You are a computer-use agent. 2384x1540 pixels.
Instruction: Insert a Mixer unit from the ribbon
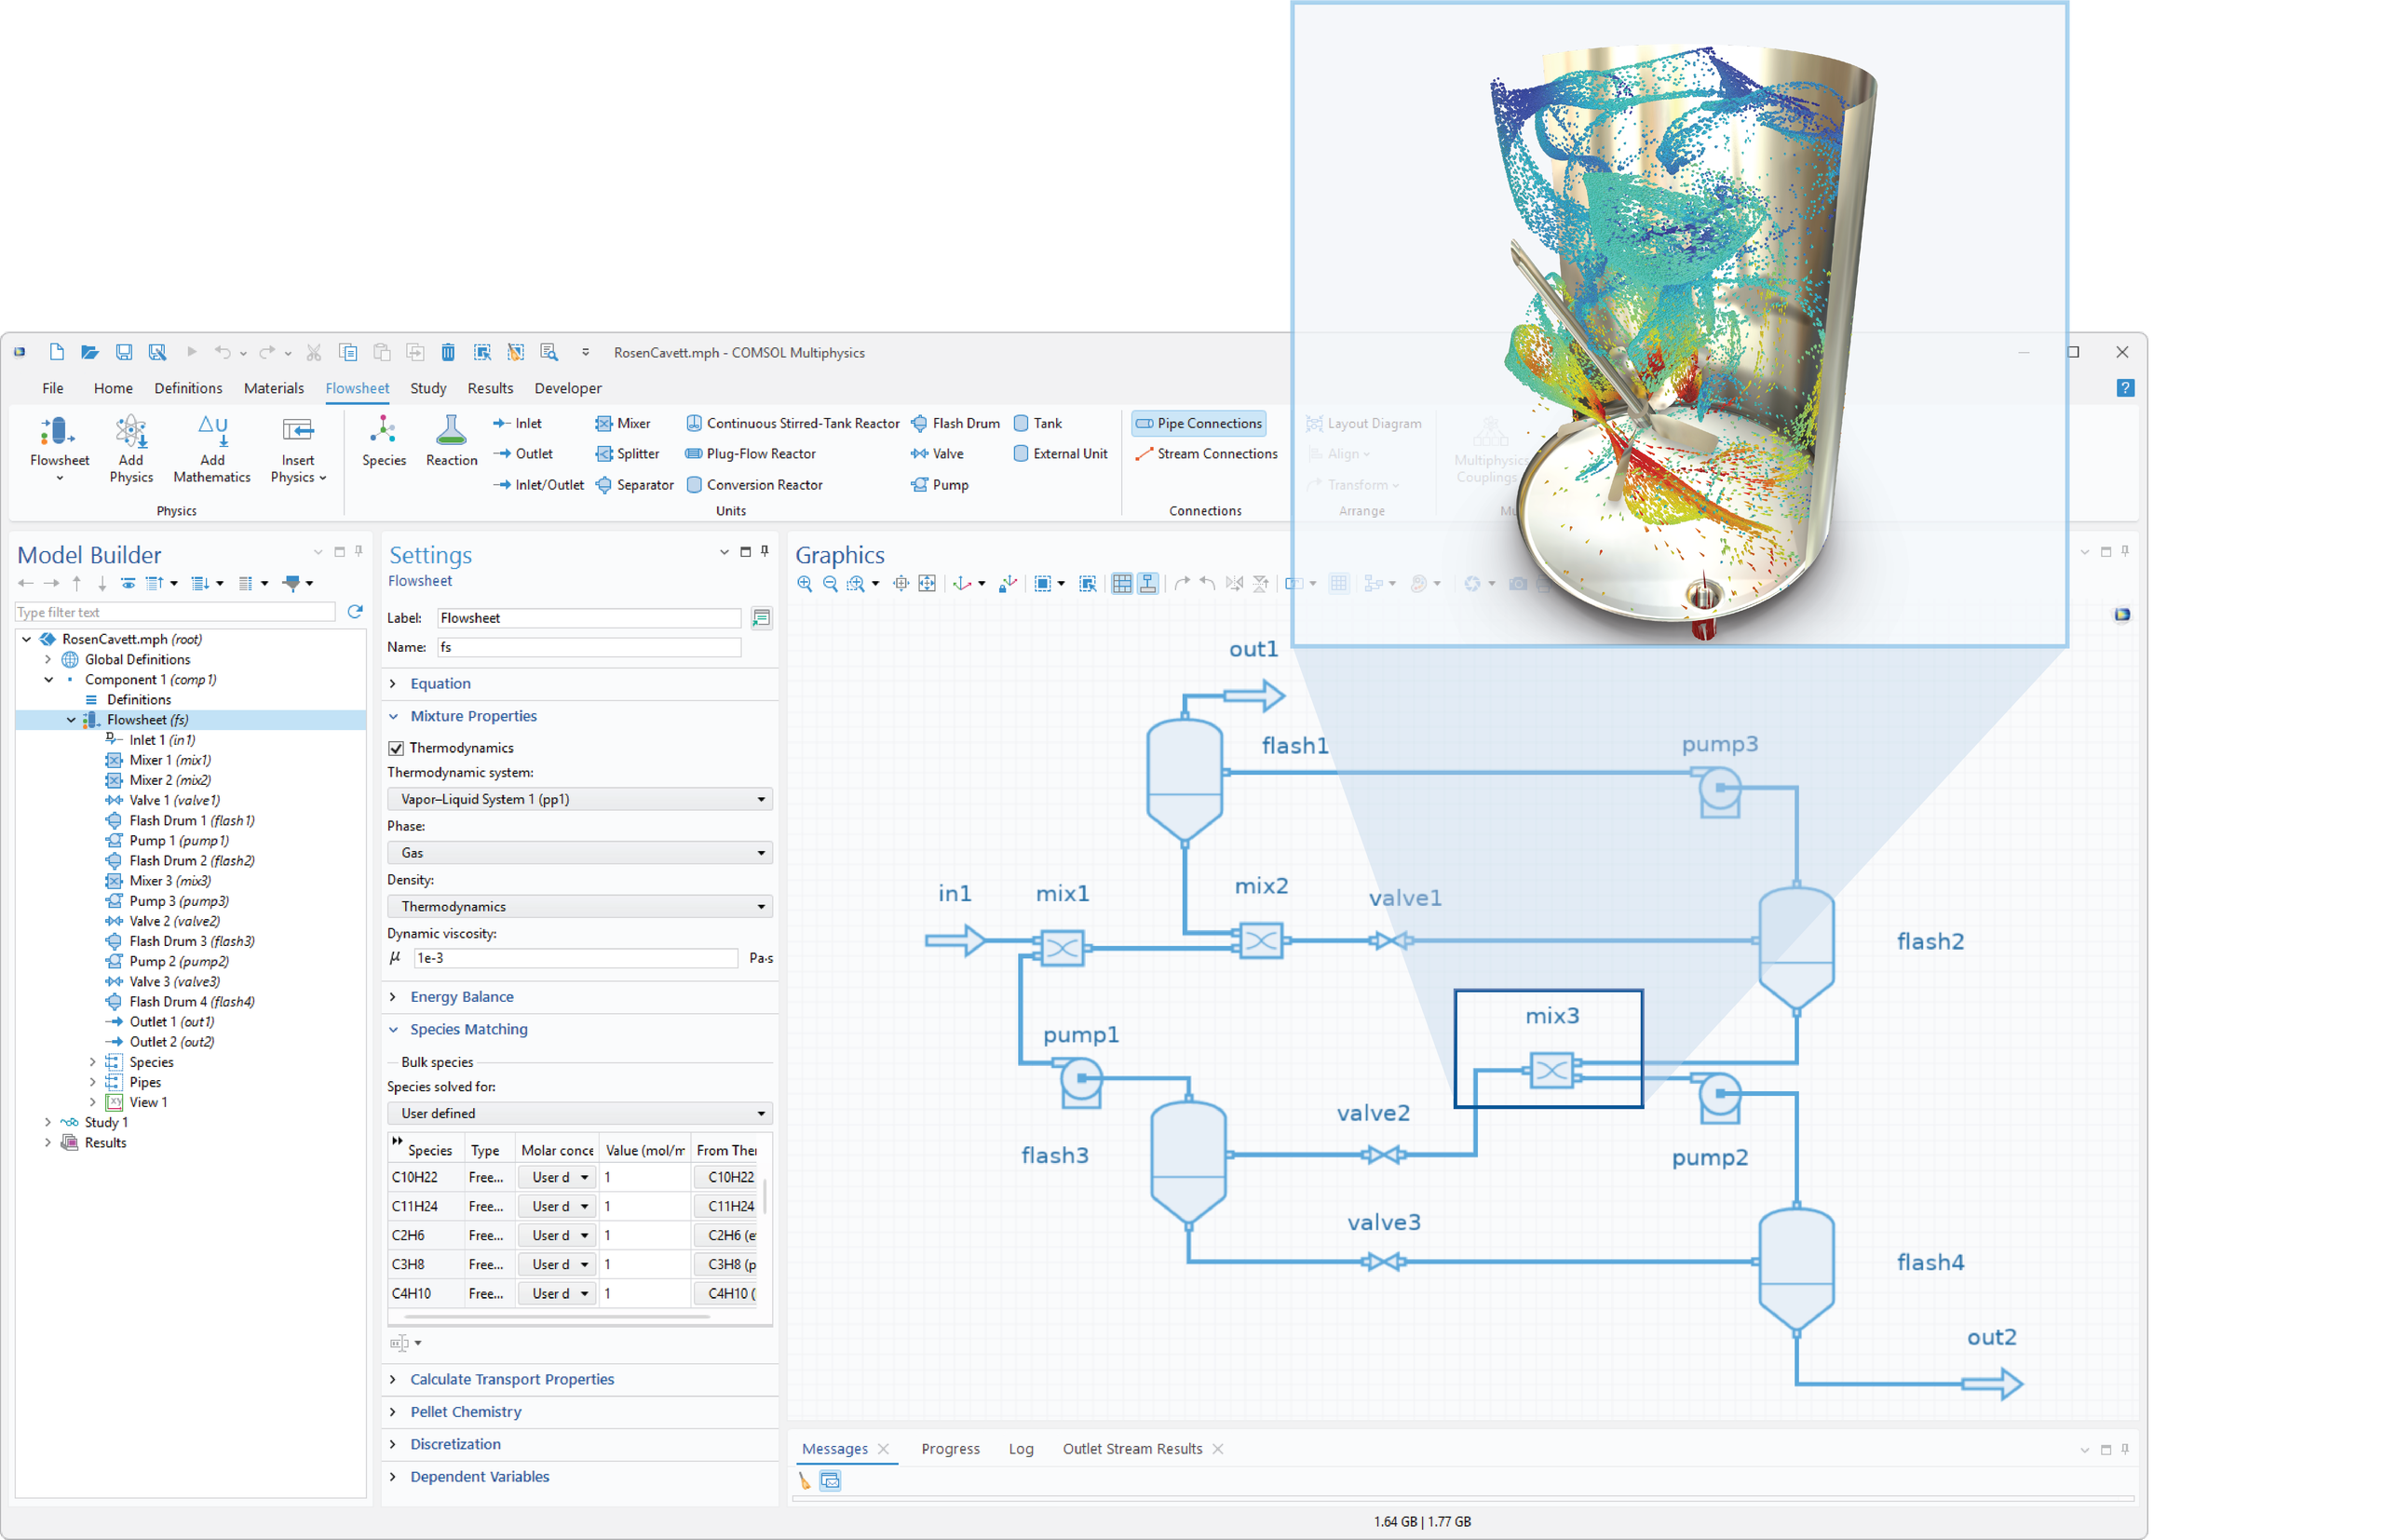click(623, 423)
